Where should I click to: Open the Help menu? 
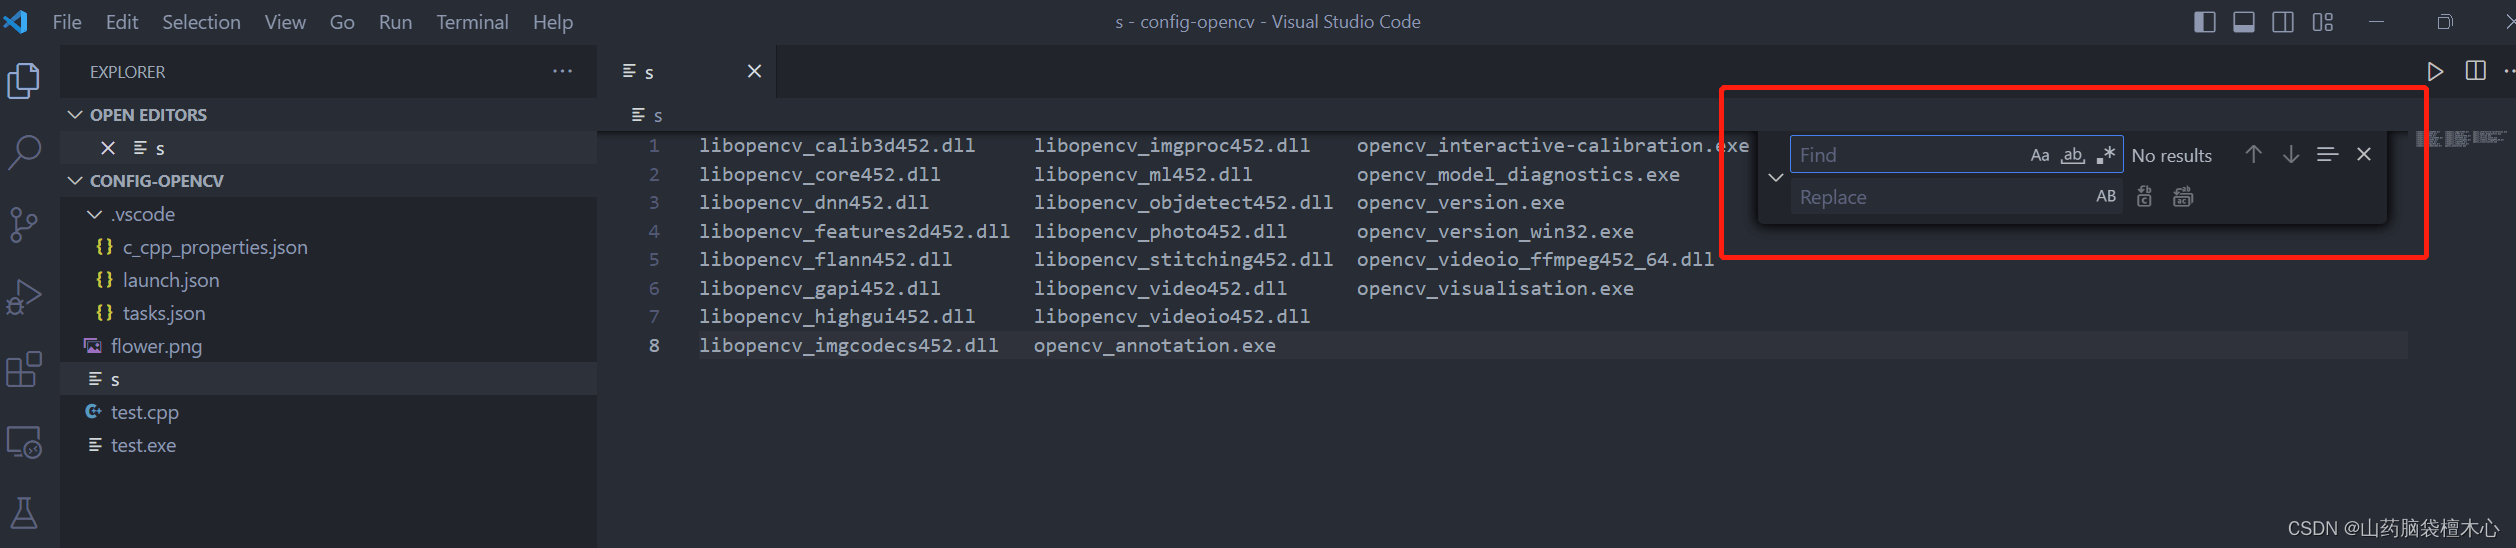click(x=552, y=22)
